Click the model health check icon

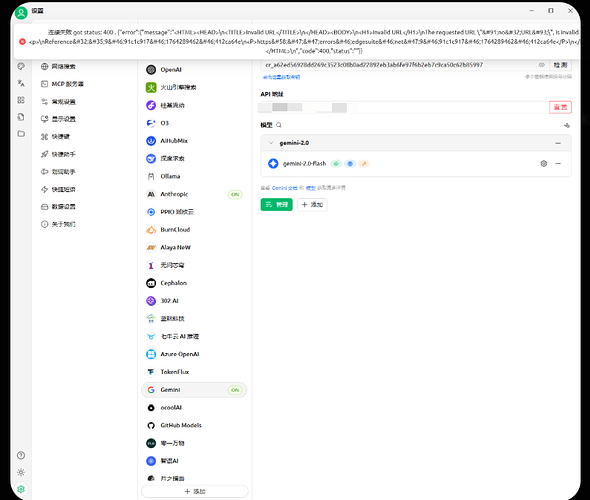[x=567, y=125]
